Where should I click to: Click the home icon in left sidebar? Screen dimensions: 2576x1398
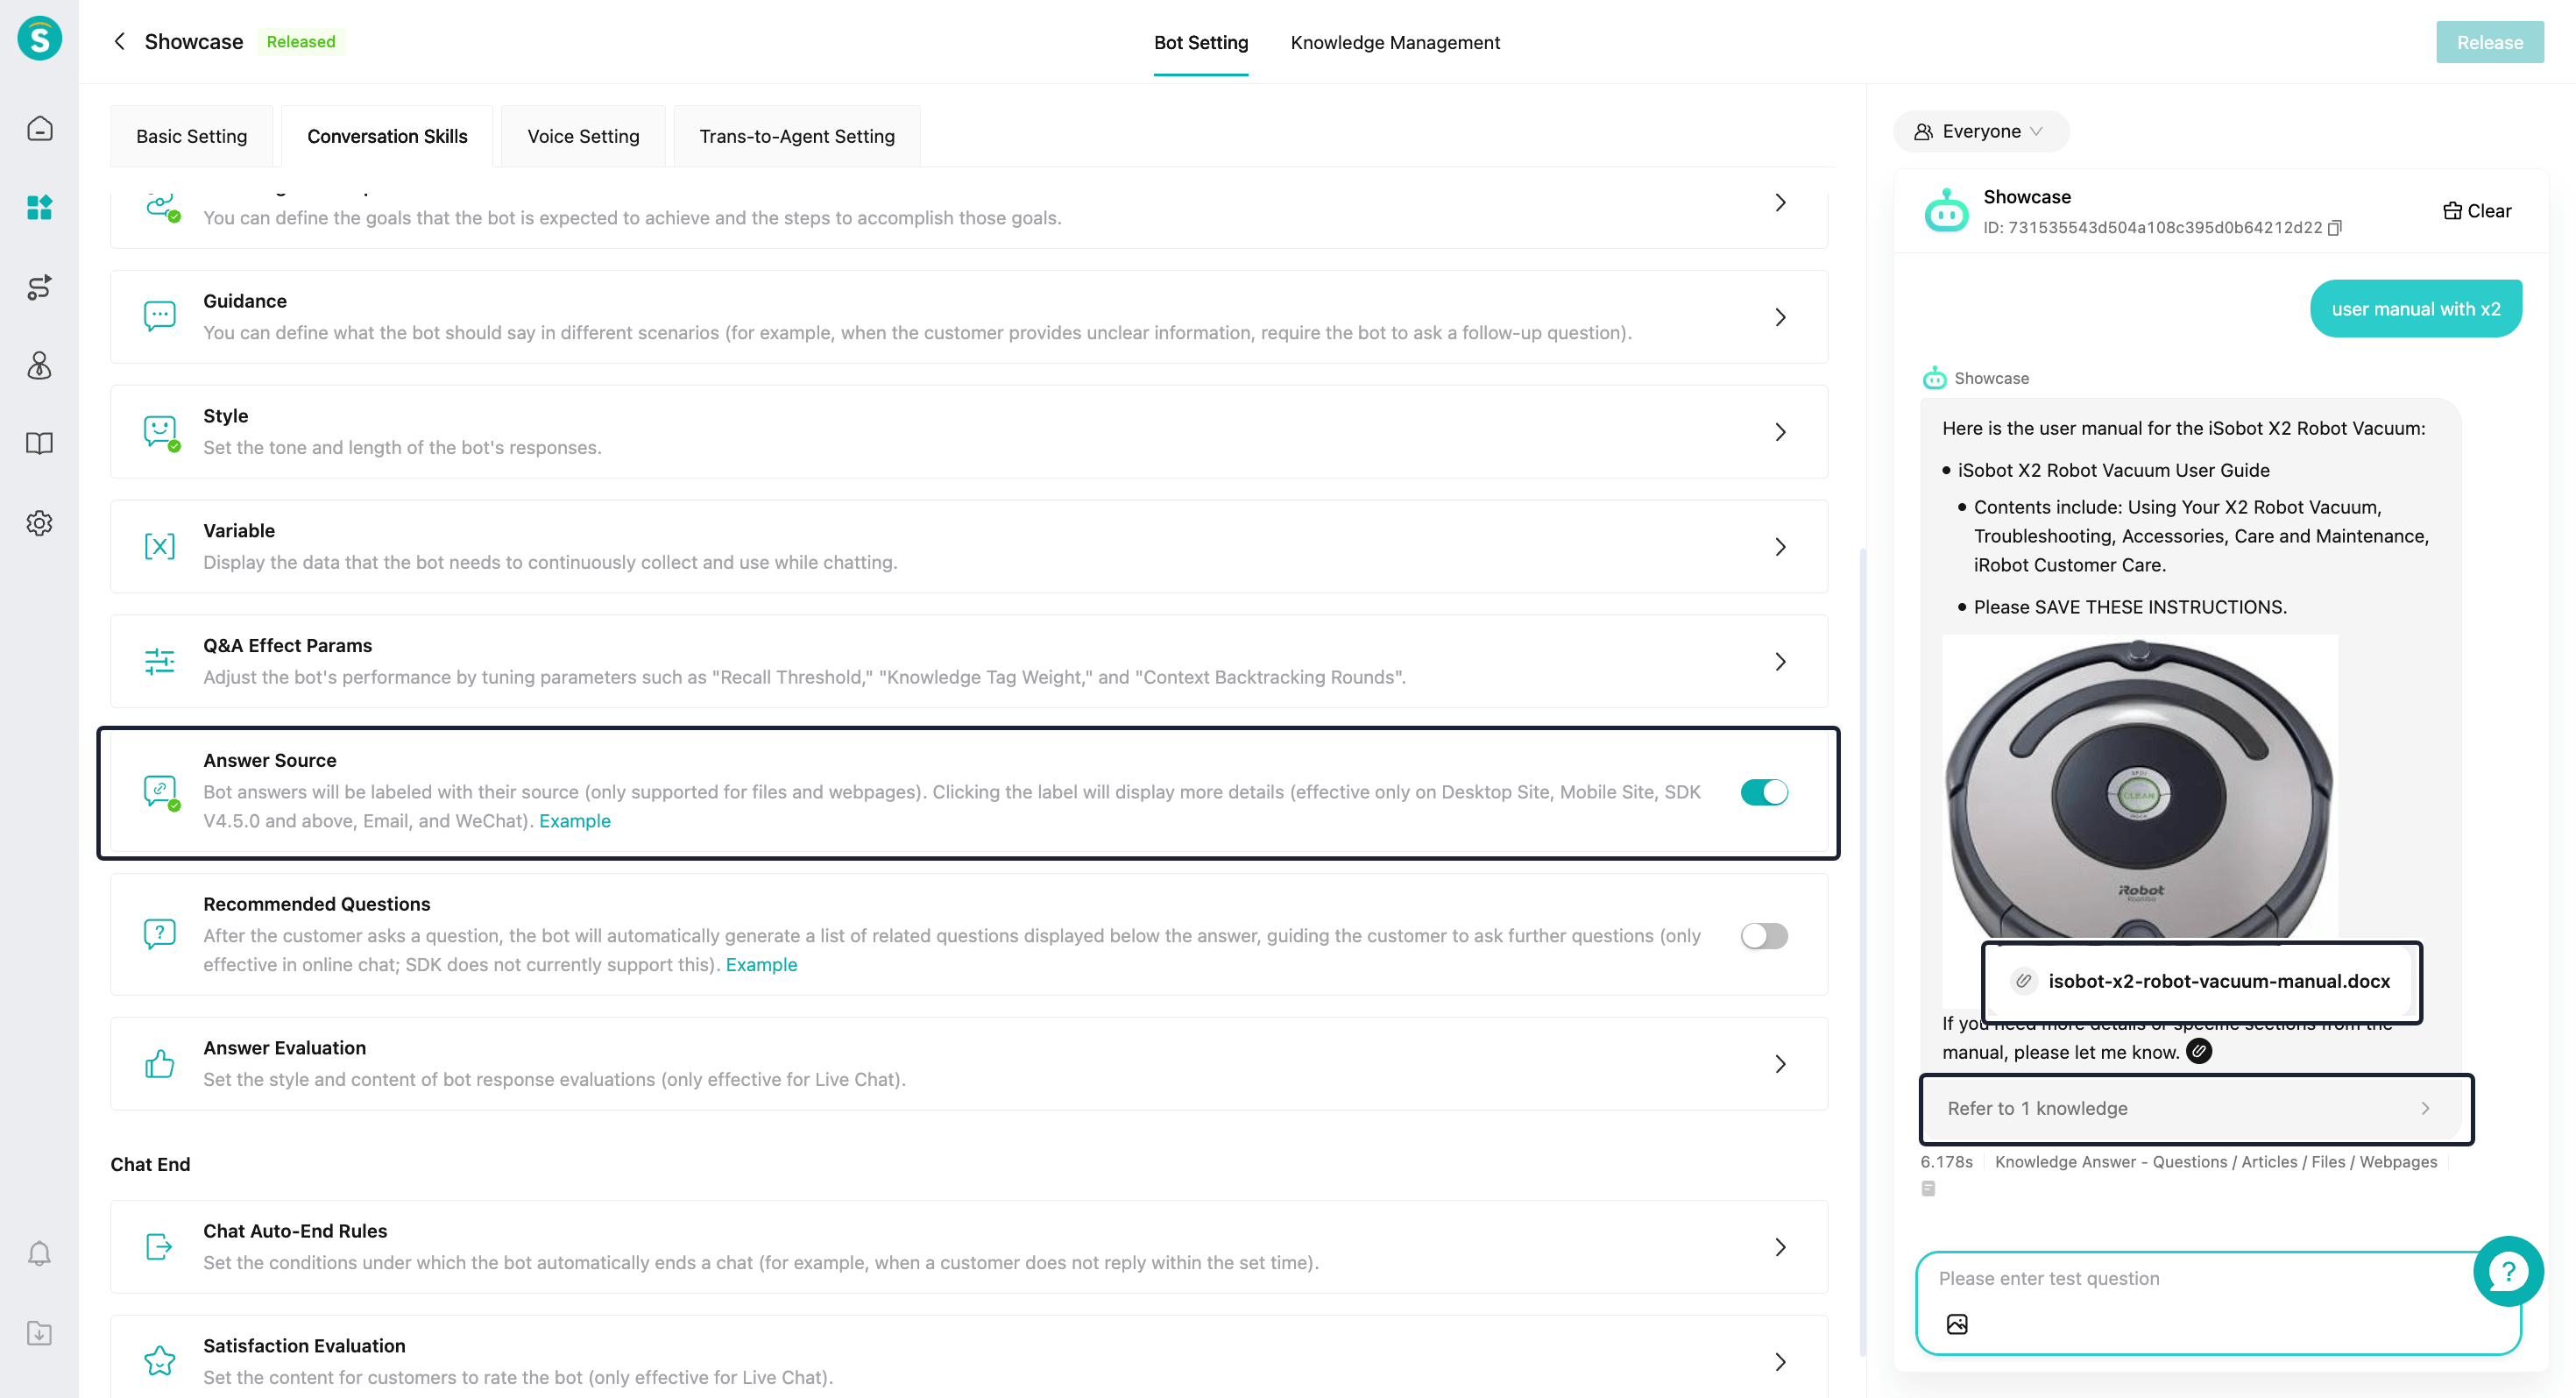(x=39, y=129)
